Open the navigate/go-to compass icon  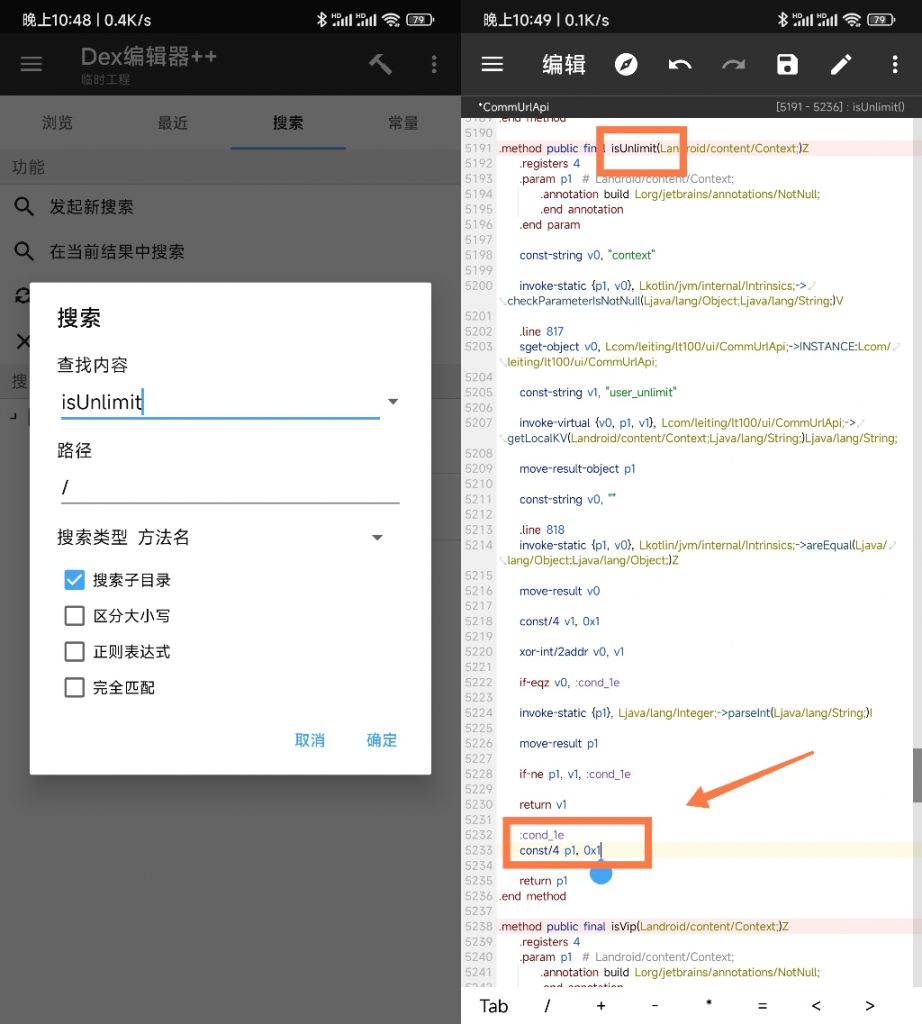click(626, 63)
